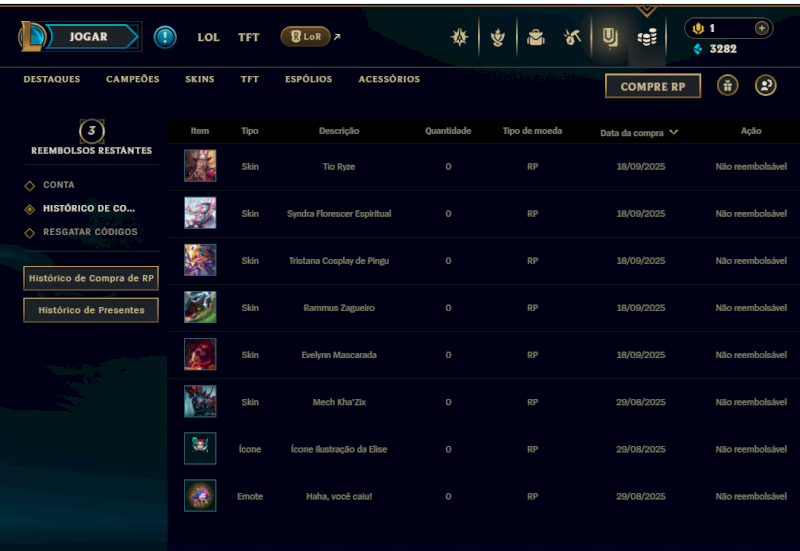Open the Collection backpack icon
800x551 pixels.
coord(535,37)
